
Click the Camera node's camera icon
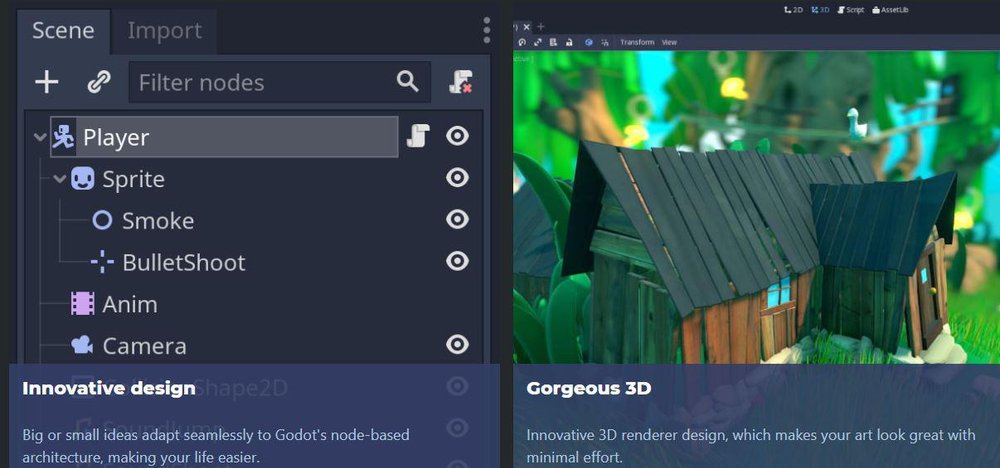82,345
